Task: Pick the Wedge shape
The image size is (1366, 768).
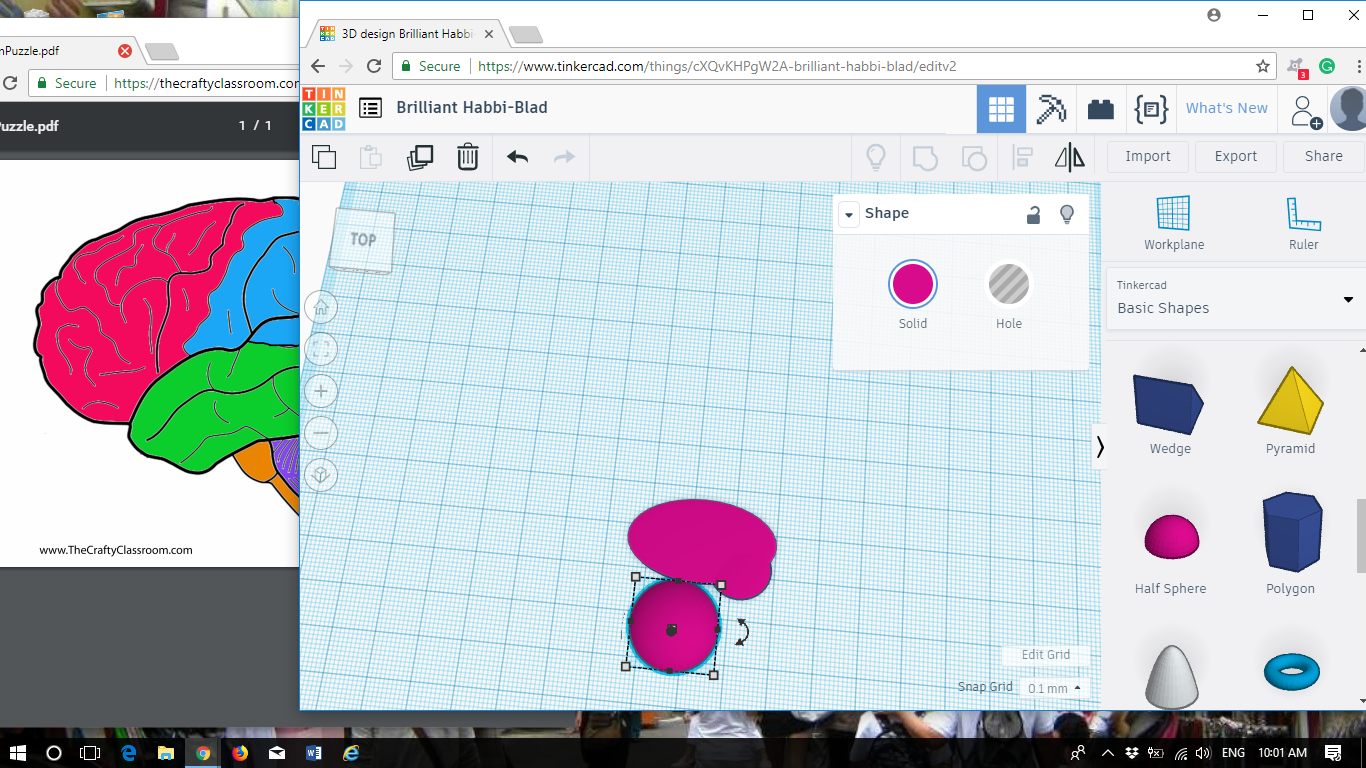Action: [x=1169, y=404]
